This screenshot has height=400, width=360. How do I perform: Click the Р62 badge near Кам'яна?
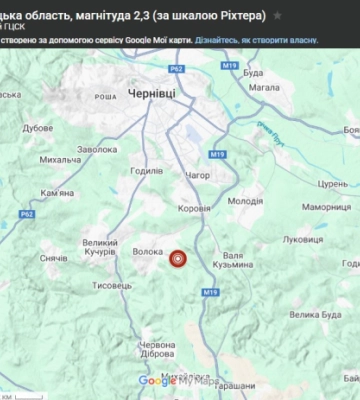[27, 214]
